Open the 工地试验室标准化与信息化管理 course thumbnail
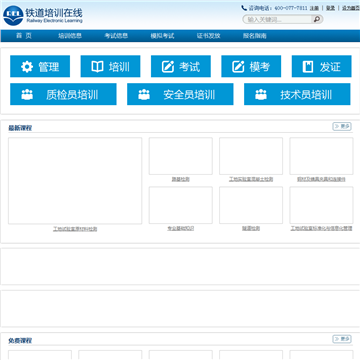Screen dimensions: 360x360 coord(321,205)
